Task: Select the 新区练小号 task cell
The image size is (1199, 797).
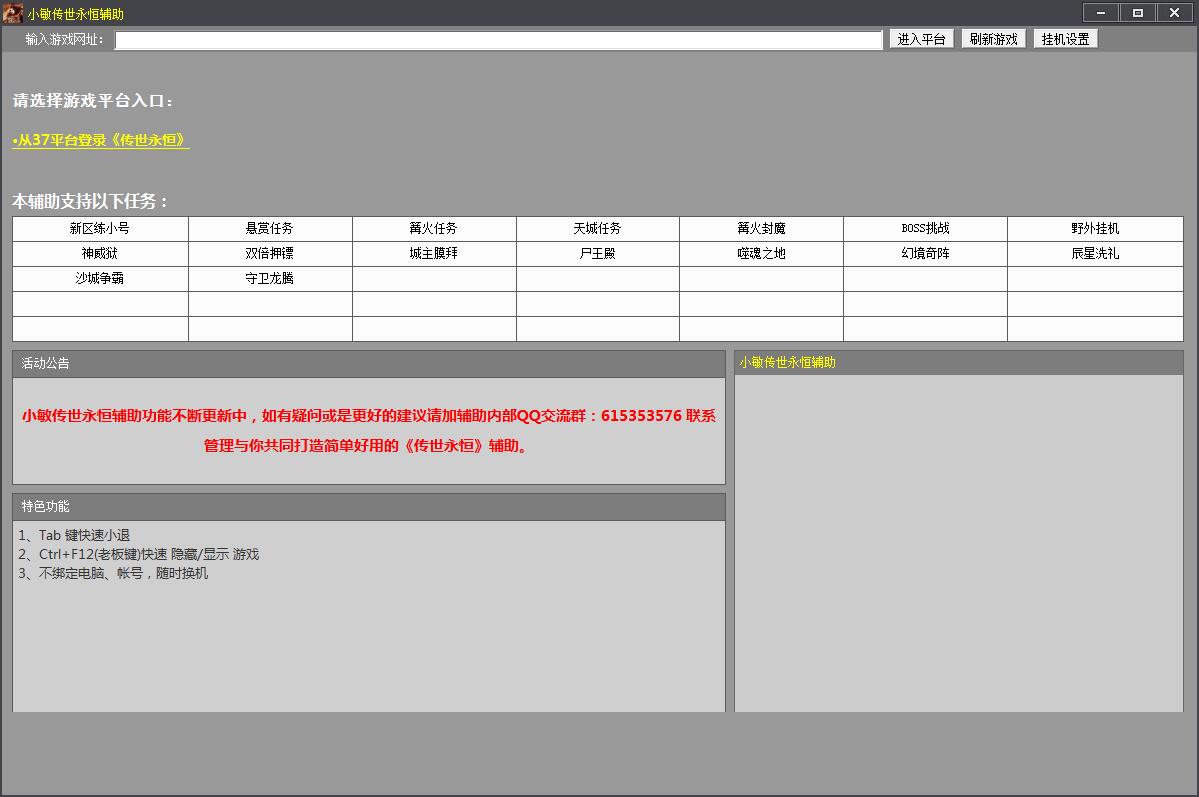Action: [x=100, y=229]
